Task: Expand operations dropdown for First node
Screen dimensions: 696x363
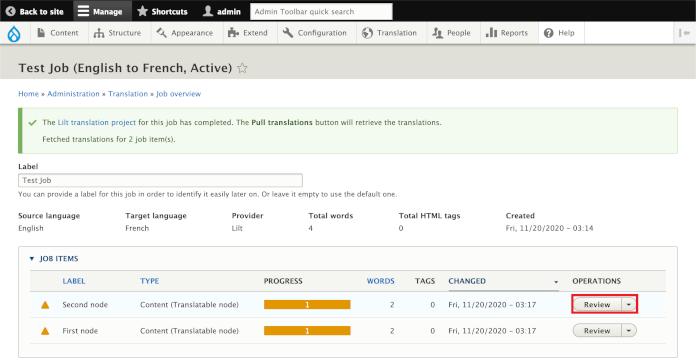Action: (x=629, y=331)
